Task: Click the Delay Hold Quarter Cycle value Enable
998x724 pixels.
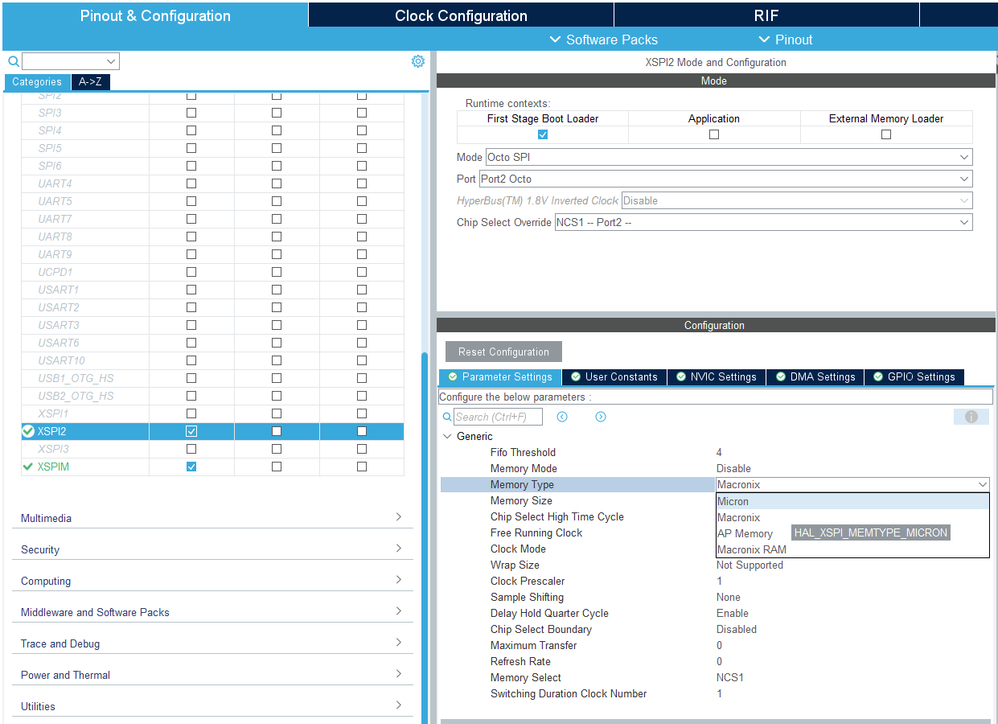Action: click(x=732, y=613)
